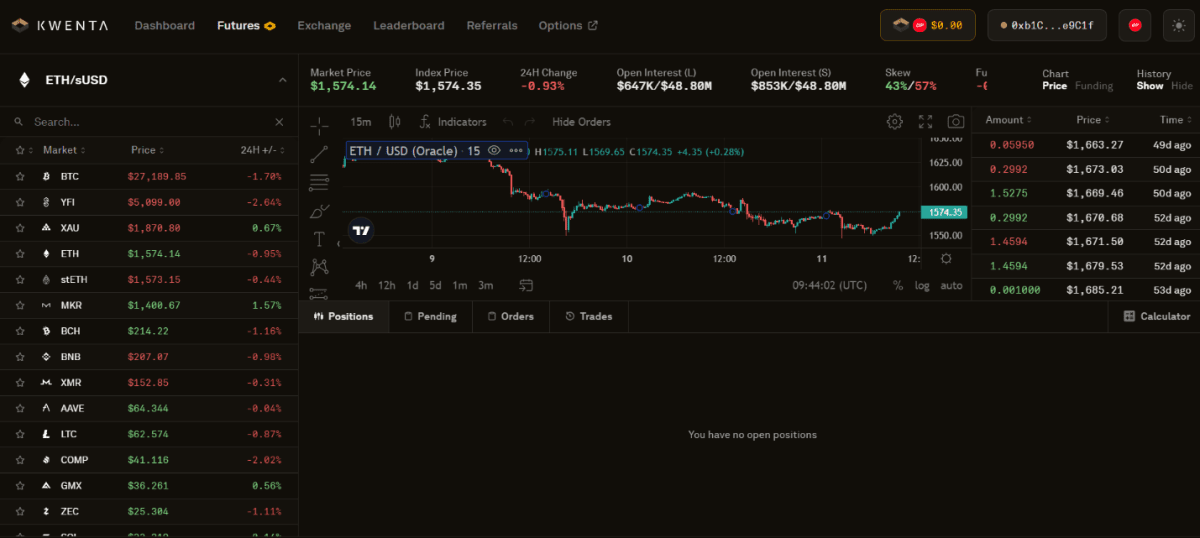1200x538 pixels.
Task: Favorite the XAU market star
Action: (x=19, y=228)
